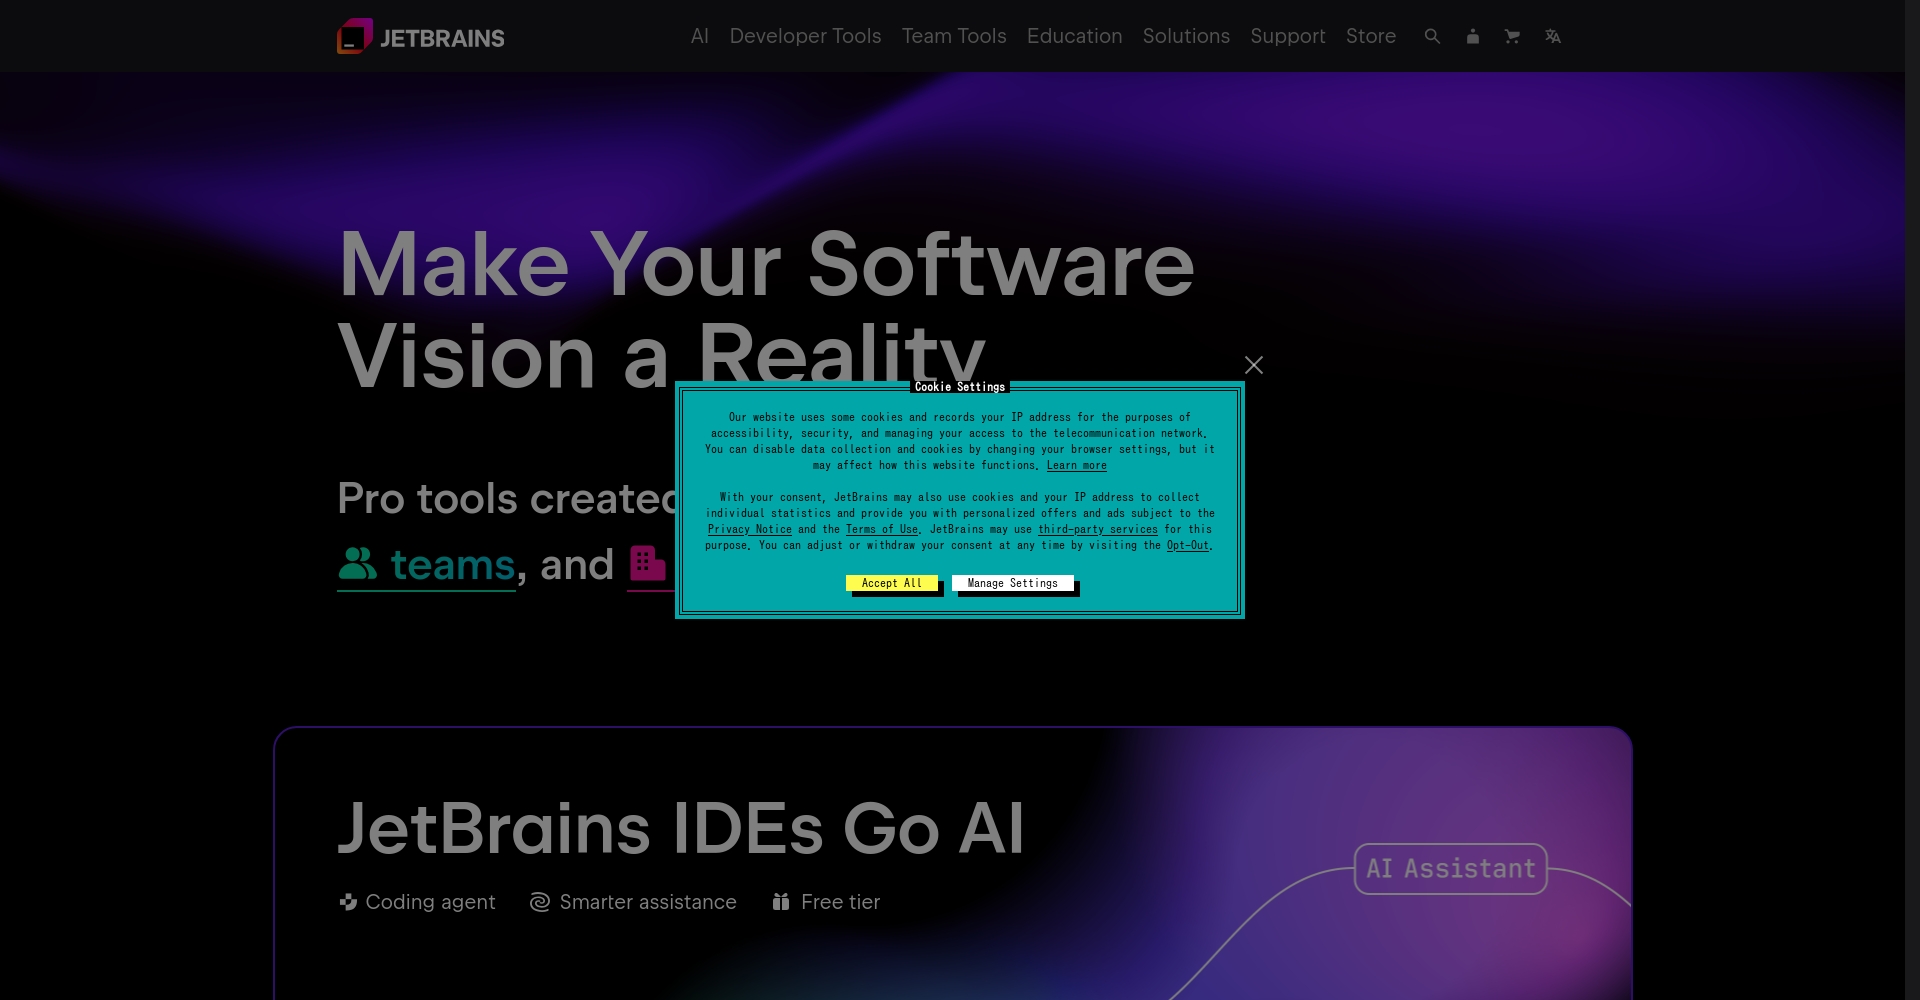Viewport: 1920px width, 1000px height.
Task: Open the site search magnifier icon
Action: (x=1432, y=36)
